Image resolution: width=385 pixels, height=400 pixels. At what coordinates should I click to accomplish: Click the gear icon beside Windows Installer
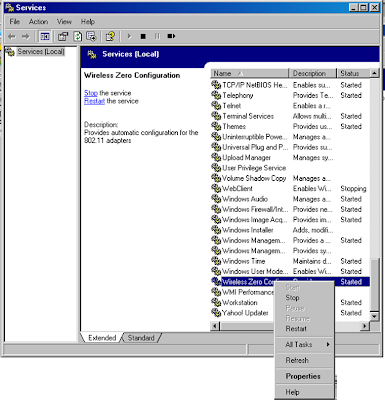[x=216, y=230]
